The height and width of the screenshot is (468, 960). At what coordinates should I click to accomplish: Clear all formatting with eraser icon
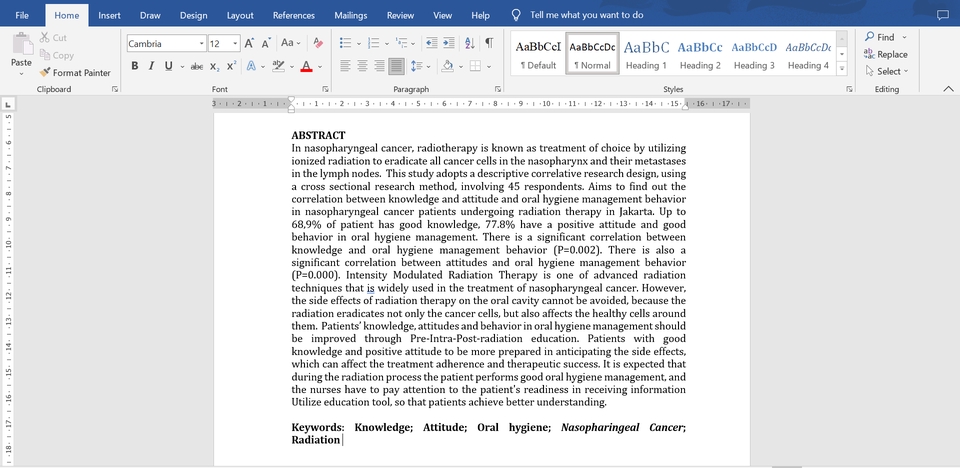[318, 43]
